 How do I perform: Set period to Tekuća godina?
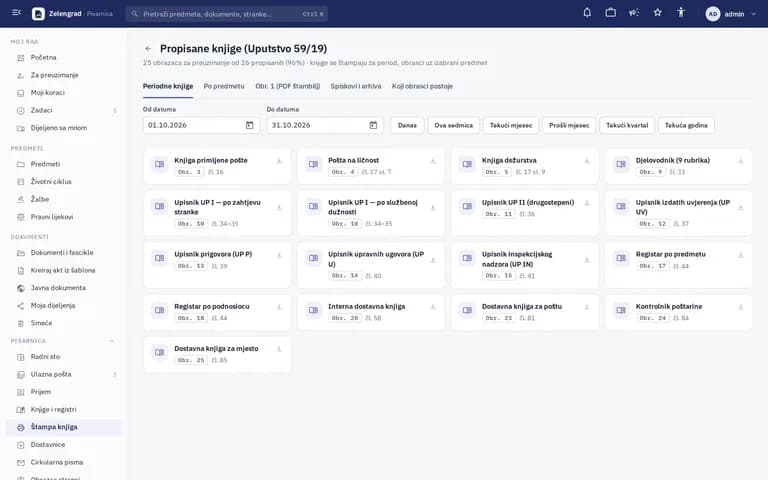click(x=686, y=125)
